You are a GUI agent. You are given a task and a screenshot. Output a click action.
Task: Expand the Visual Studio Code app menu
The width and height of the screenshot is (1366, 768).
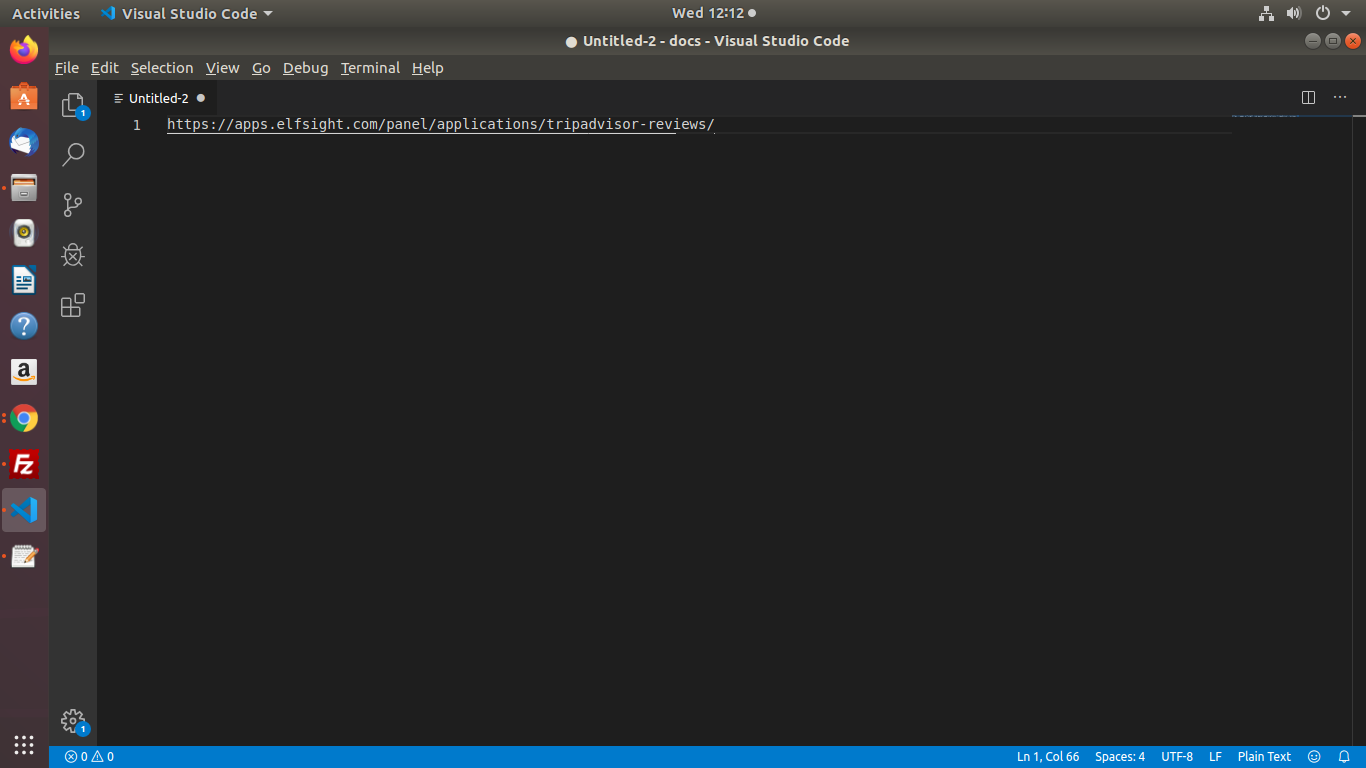pos(187,14)
